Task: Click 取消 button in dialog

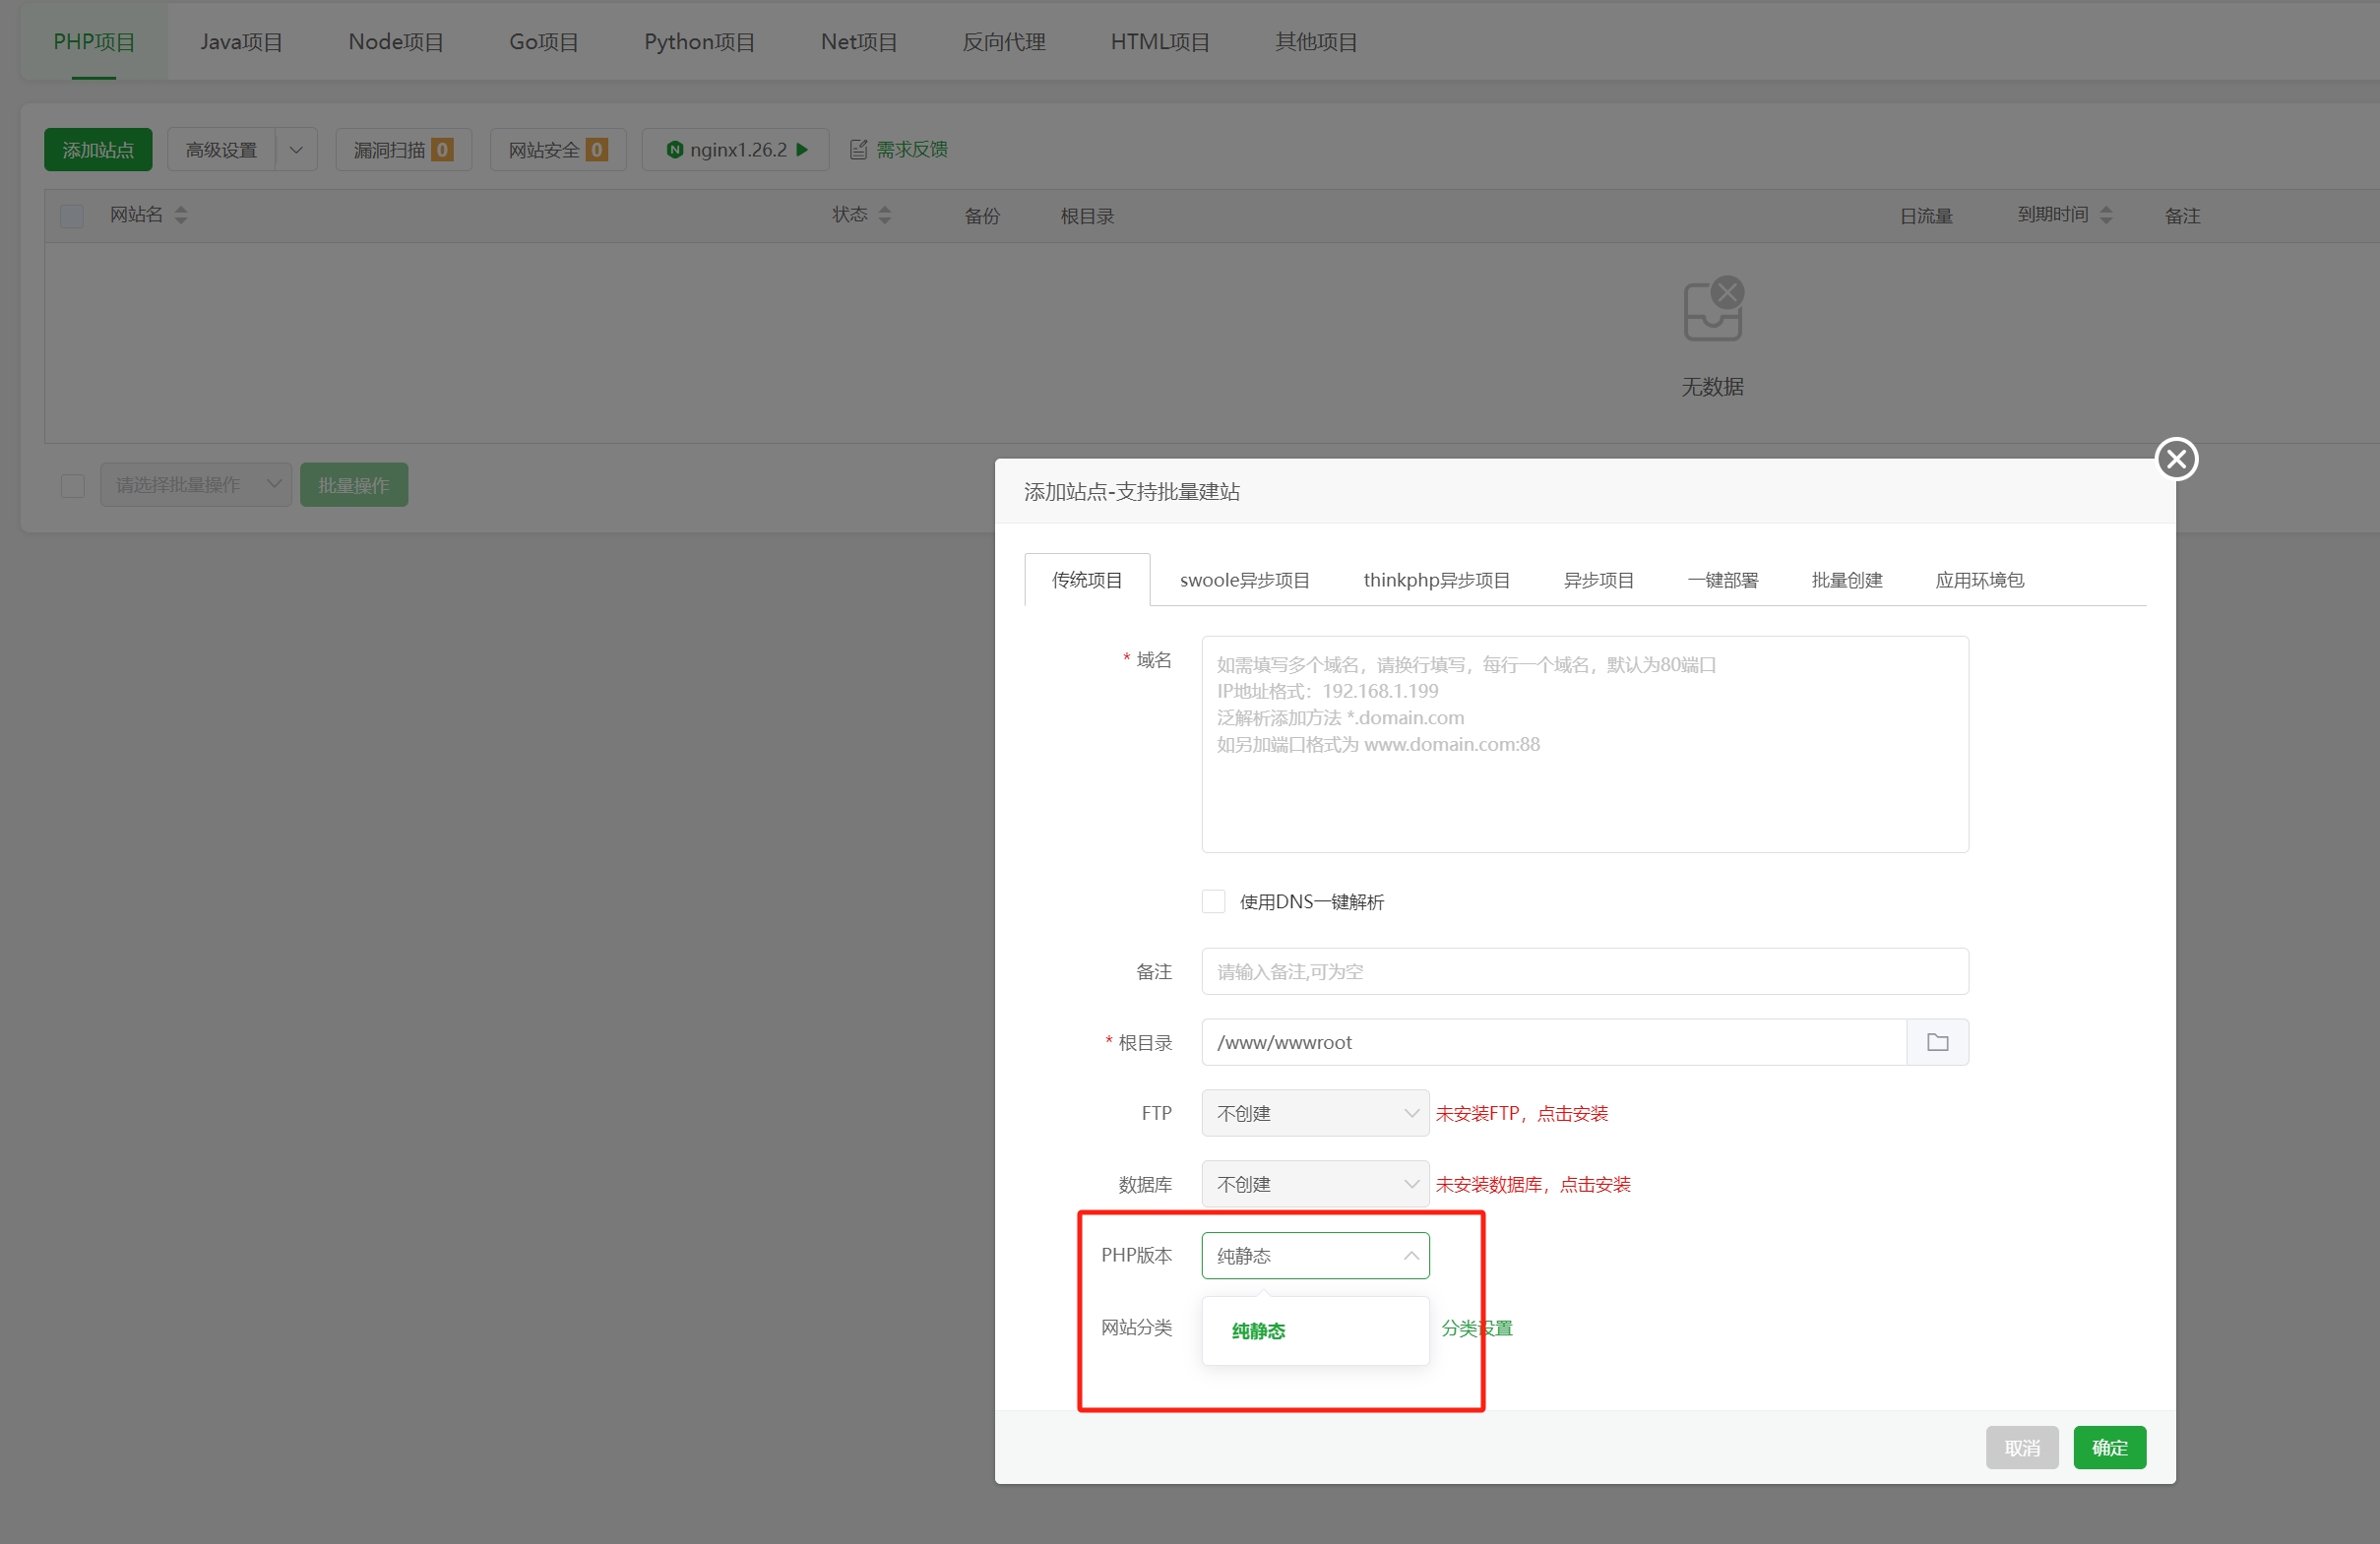Action: pyautogui.click(x=2021, y=1447)
